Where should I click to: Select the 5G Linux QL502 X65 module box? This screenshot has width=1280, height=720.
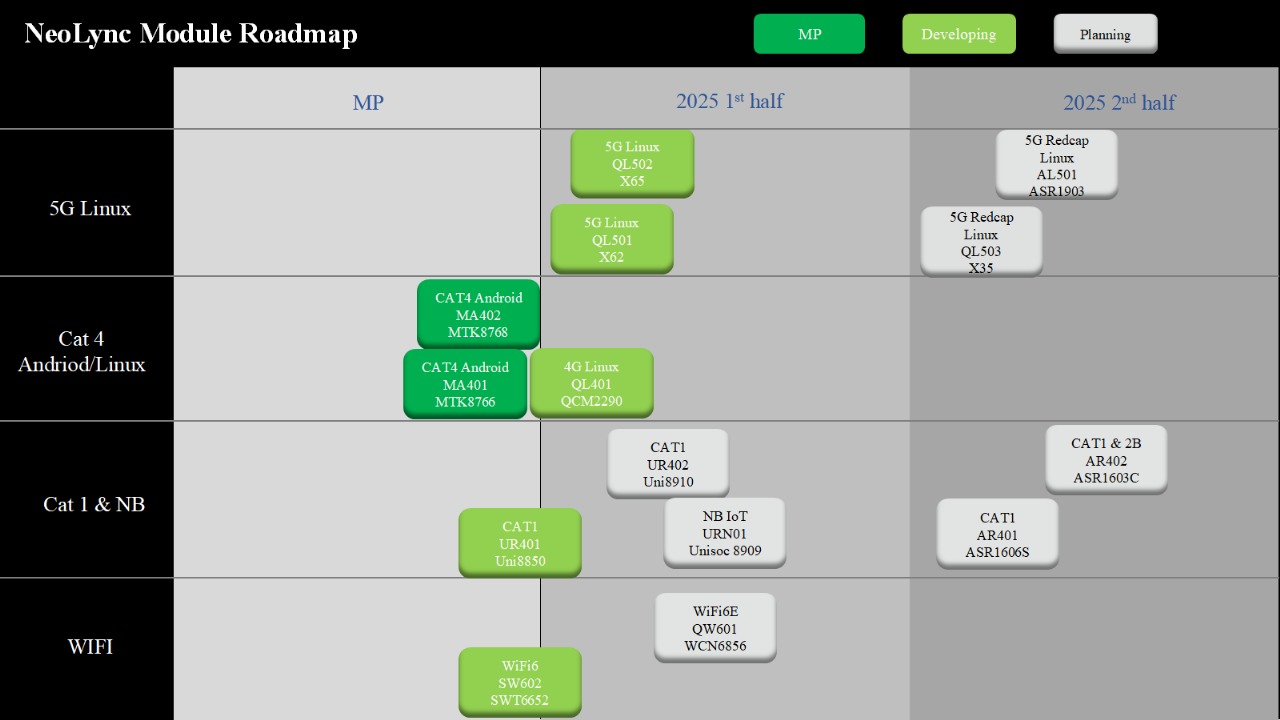(x=631, y=163)
